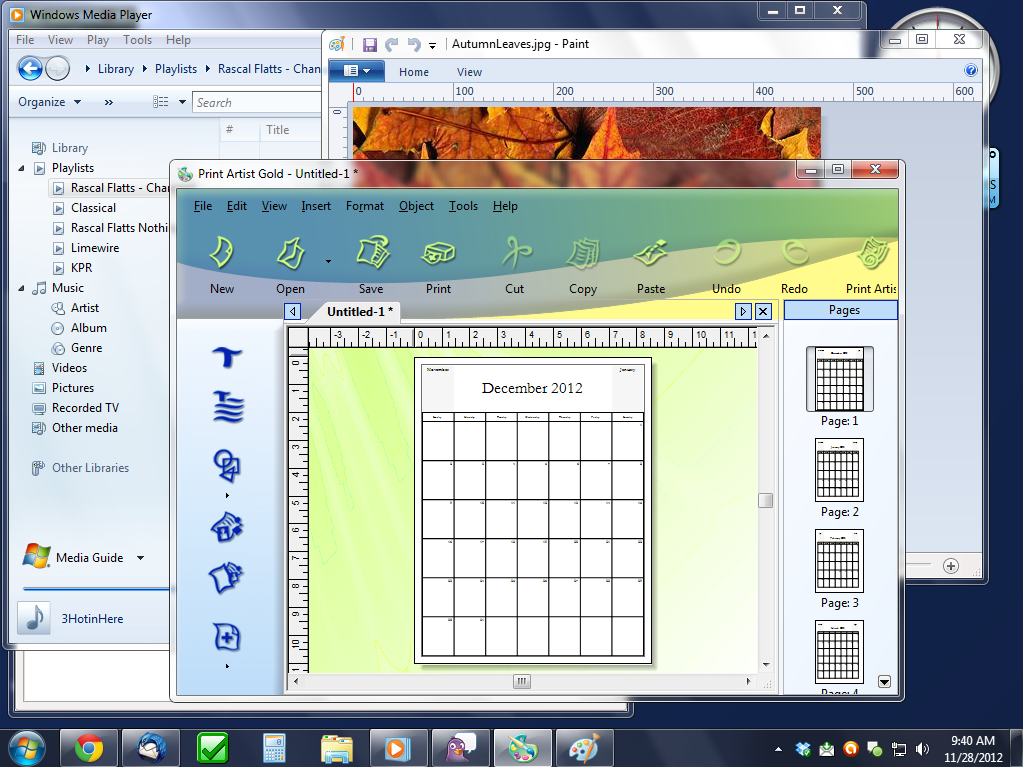Click the Paint help question mark icon

pyautogui.click(x=971, y=70)
